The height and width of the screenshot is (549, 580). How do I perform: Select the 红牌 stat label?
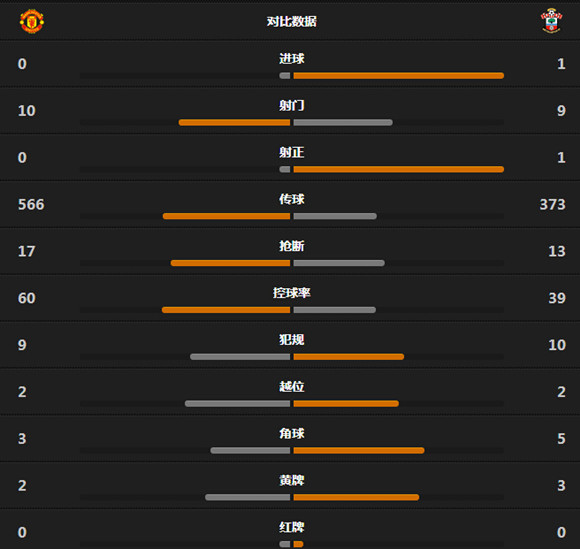pyautogui.click(x=291, y=527)
